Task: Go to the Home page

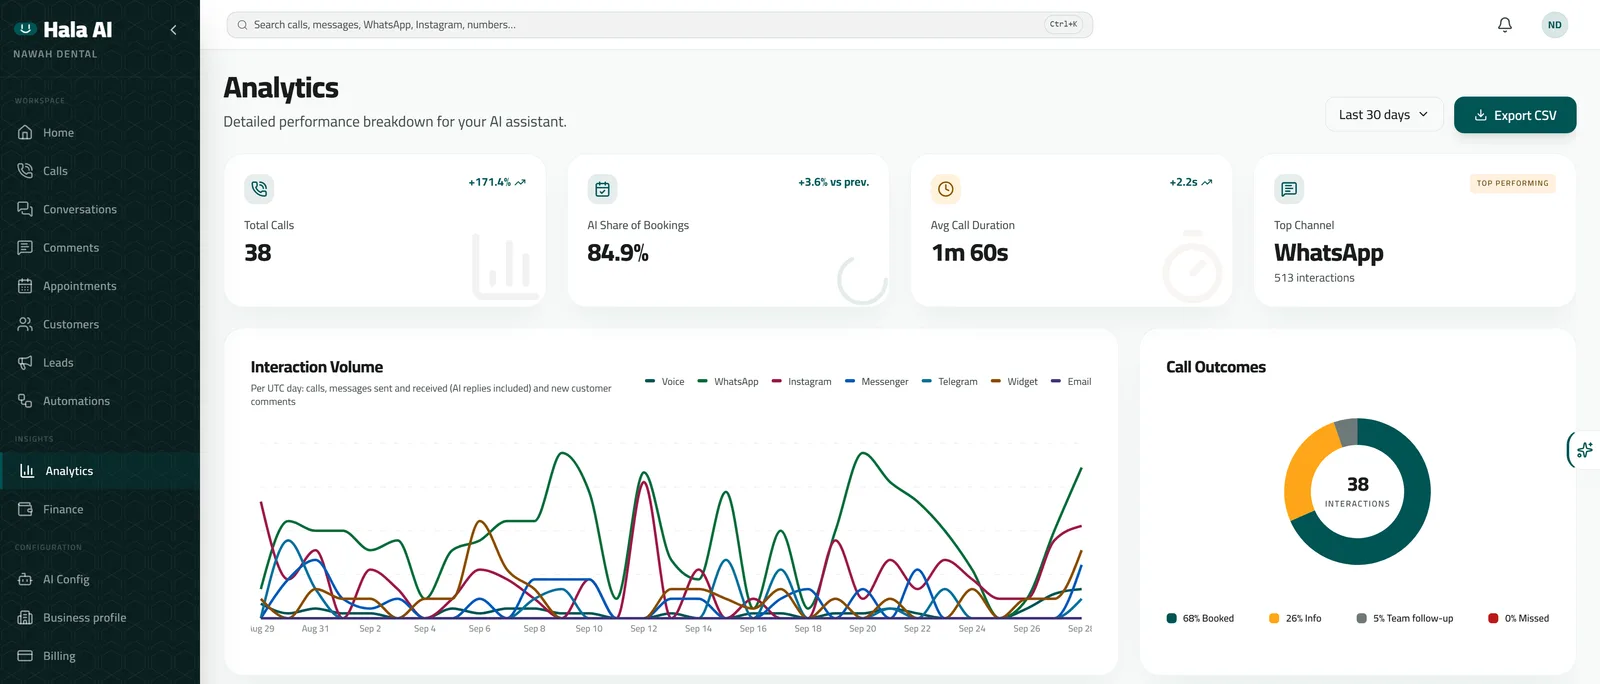Action: (x=100, y=132)
